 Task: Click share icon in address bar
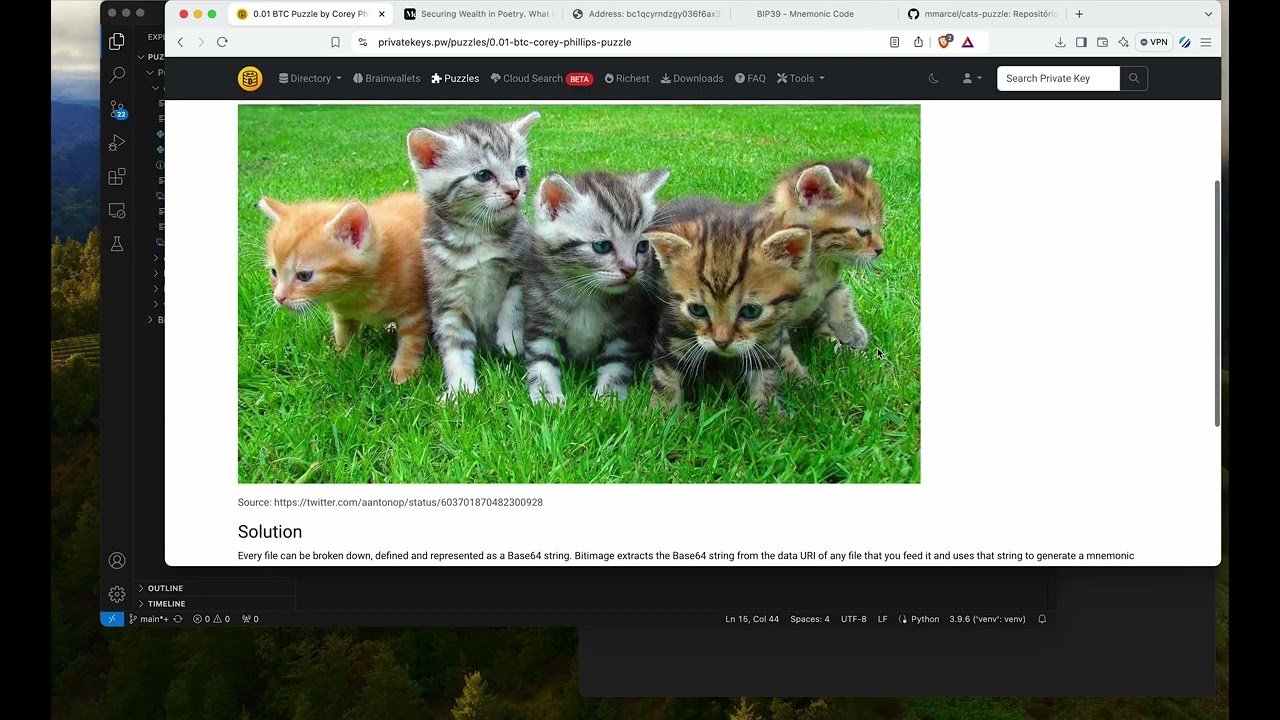coord(918,42)
